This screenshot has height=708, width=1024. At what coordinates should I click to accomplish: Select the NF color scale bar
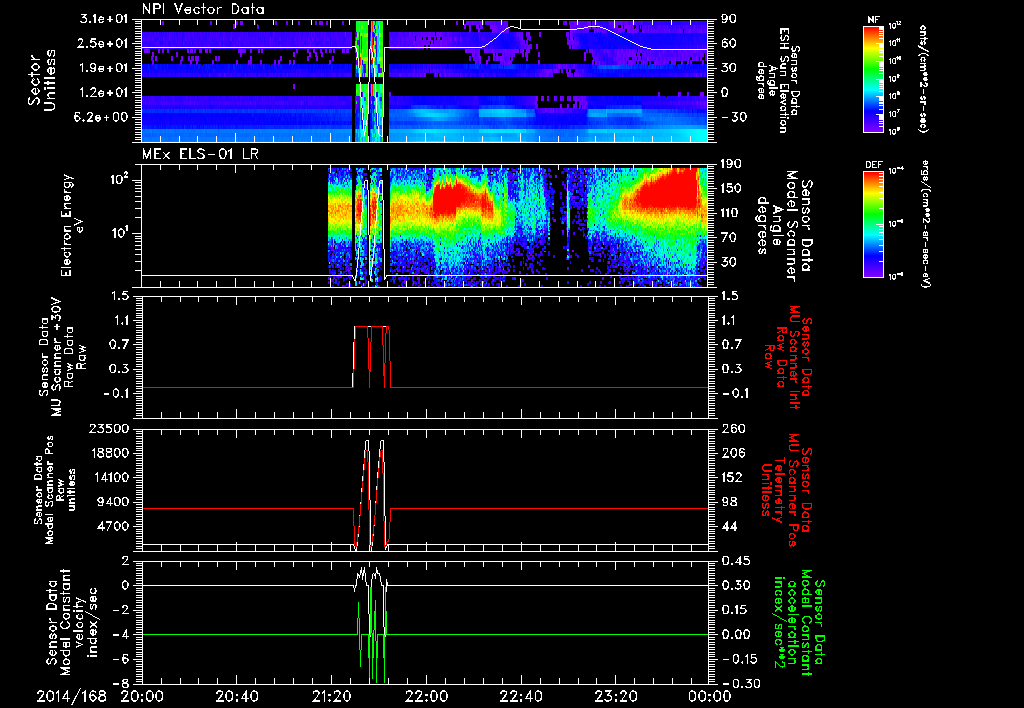873,78
